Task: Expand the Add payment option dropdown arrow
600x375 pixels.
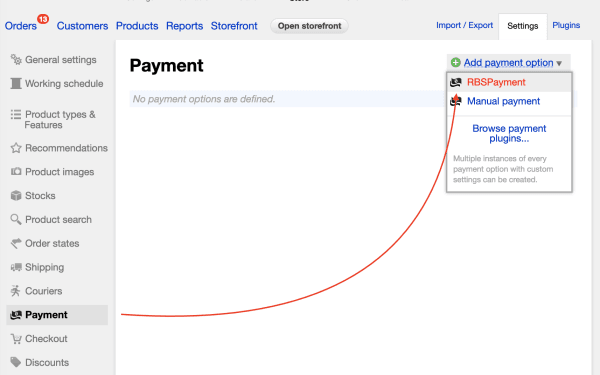Action: click(x=559, y=64)
